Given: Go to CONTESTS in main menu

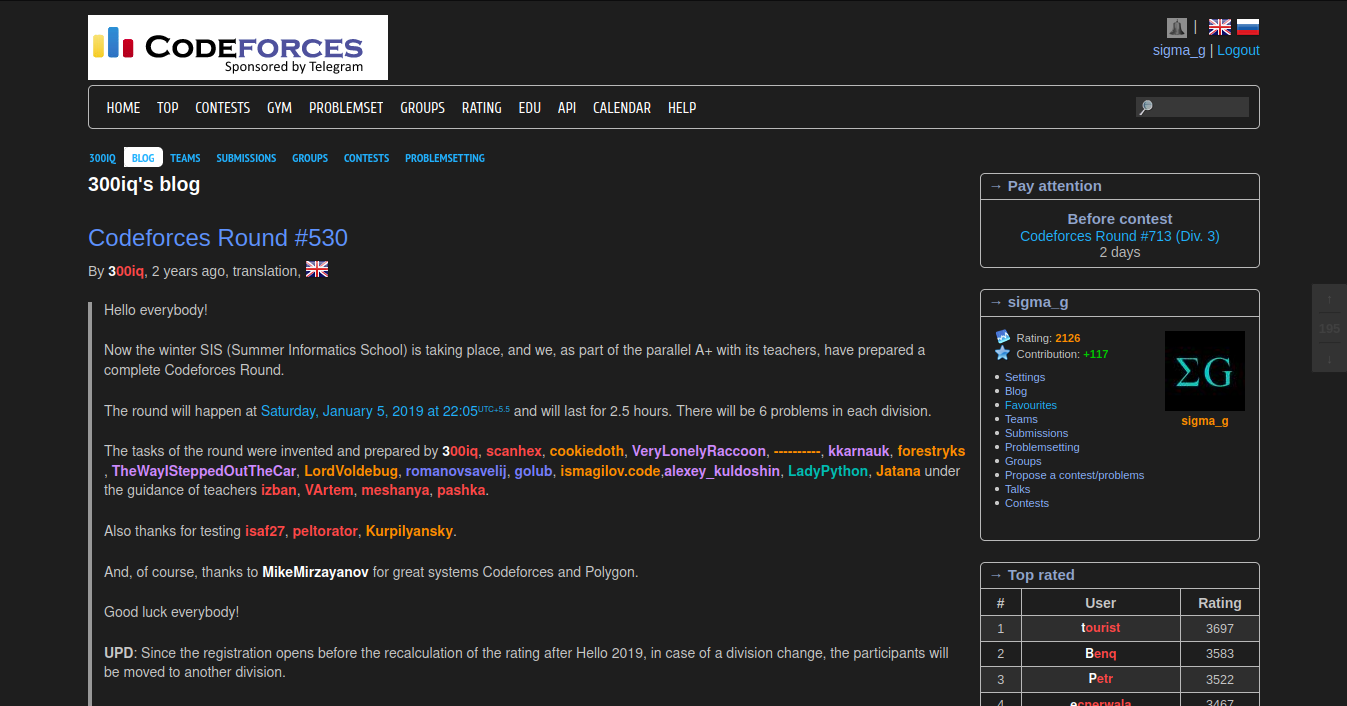Looking at the screenshot, I should tap(222, 107).
